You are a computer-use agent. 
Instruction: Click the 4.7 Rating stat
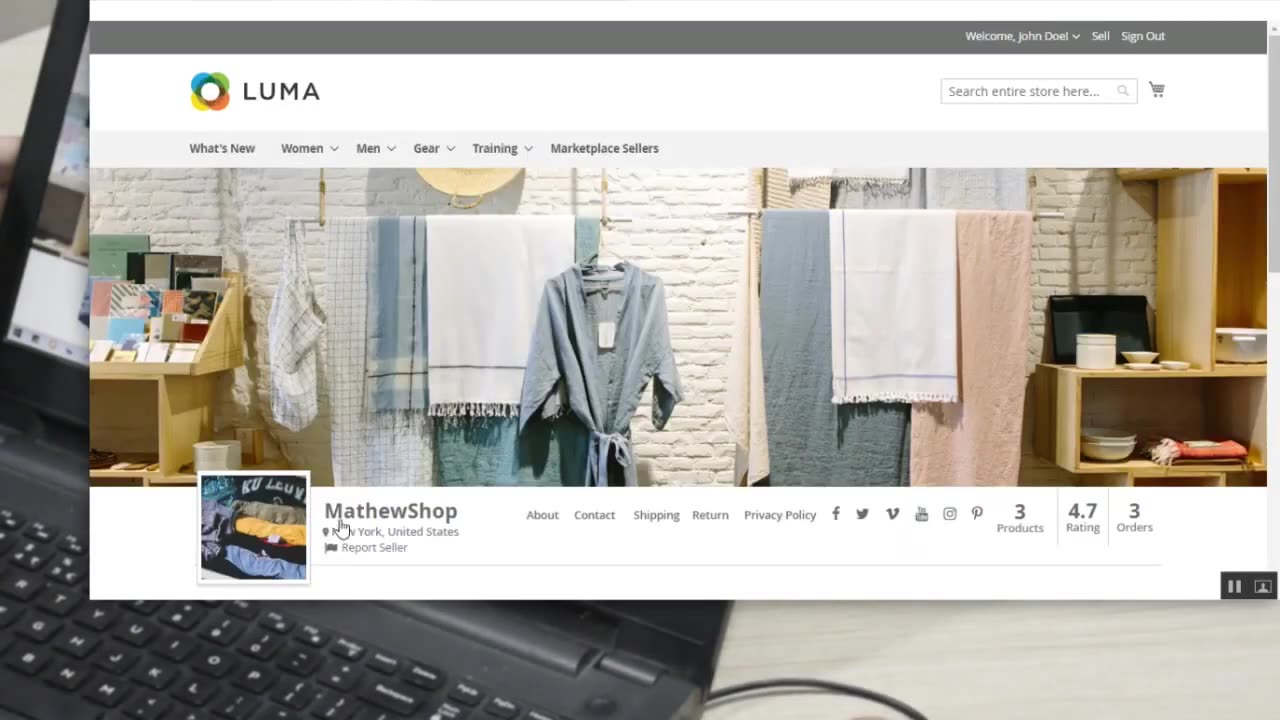point(1082,518)
